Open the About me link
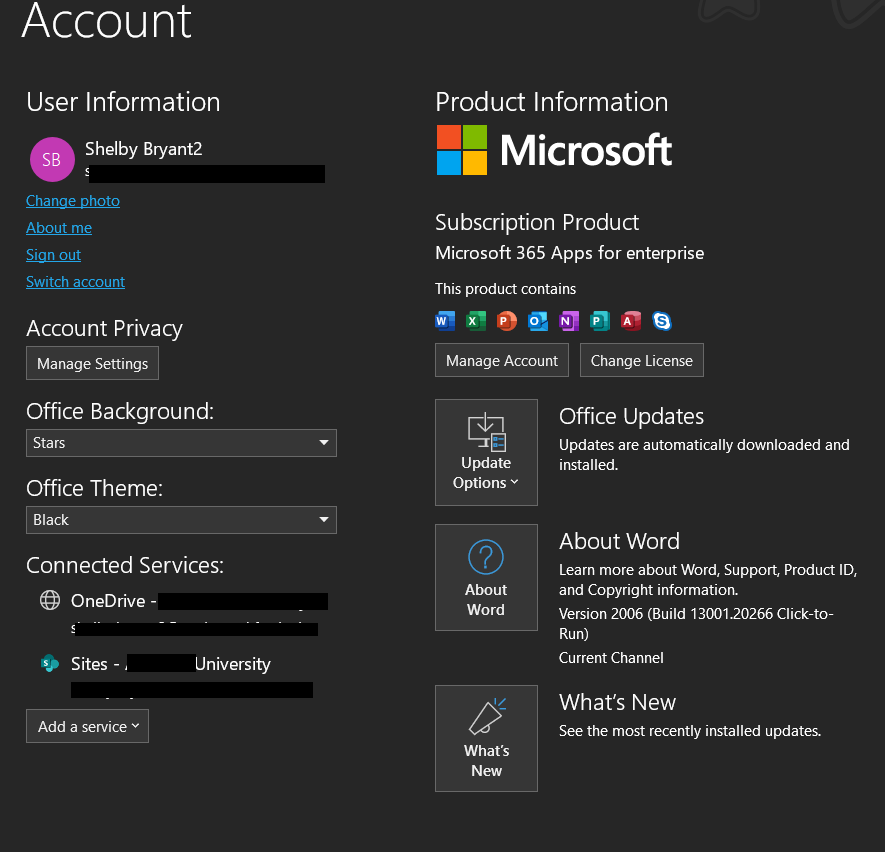 pyautogui.click(x=59, y=228)
